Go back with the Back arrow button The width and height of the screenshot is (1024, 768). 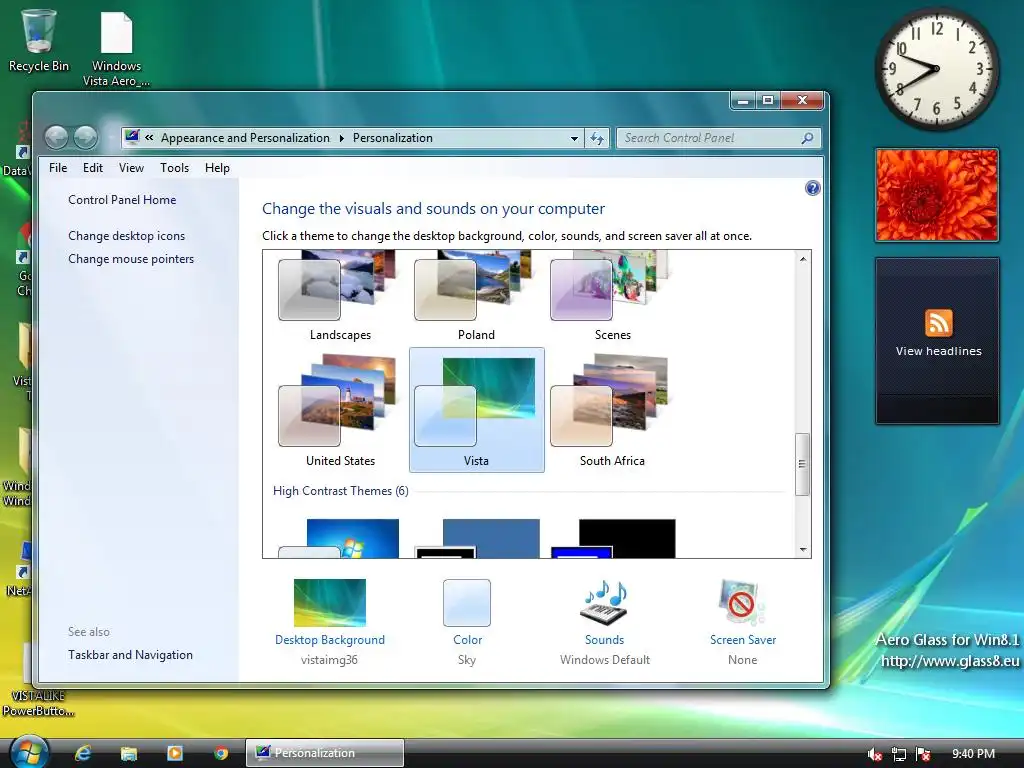57,138
